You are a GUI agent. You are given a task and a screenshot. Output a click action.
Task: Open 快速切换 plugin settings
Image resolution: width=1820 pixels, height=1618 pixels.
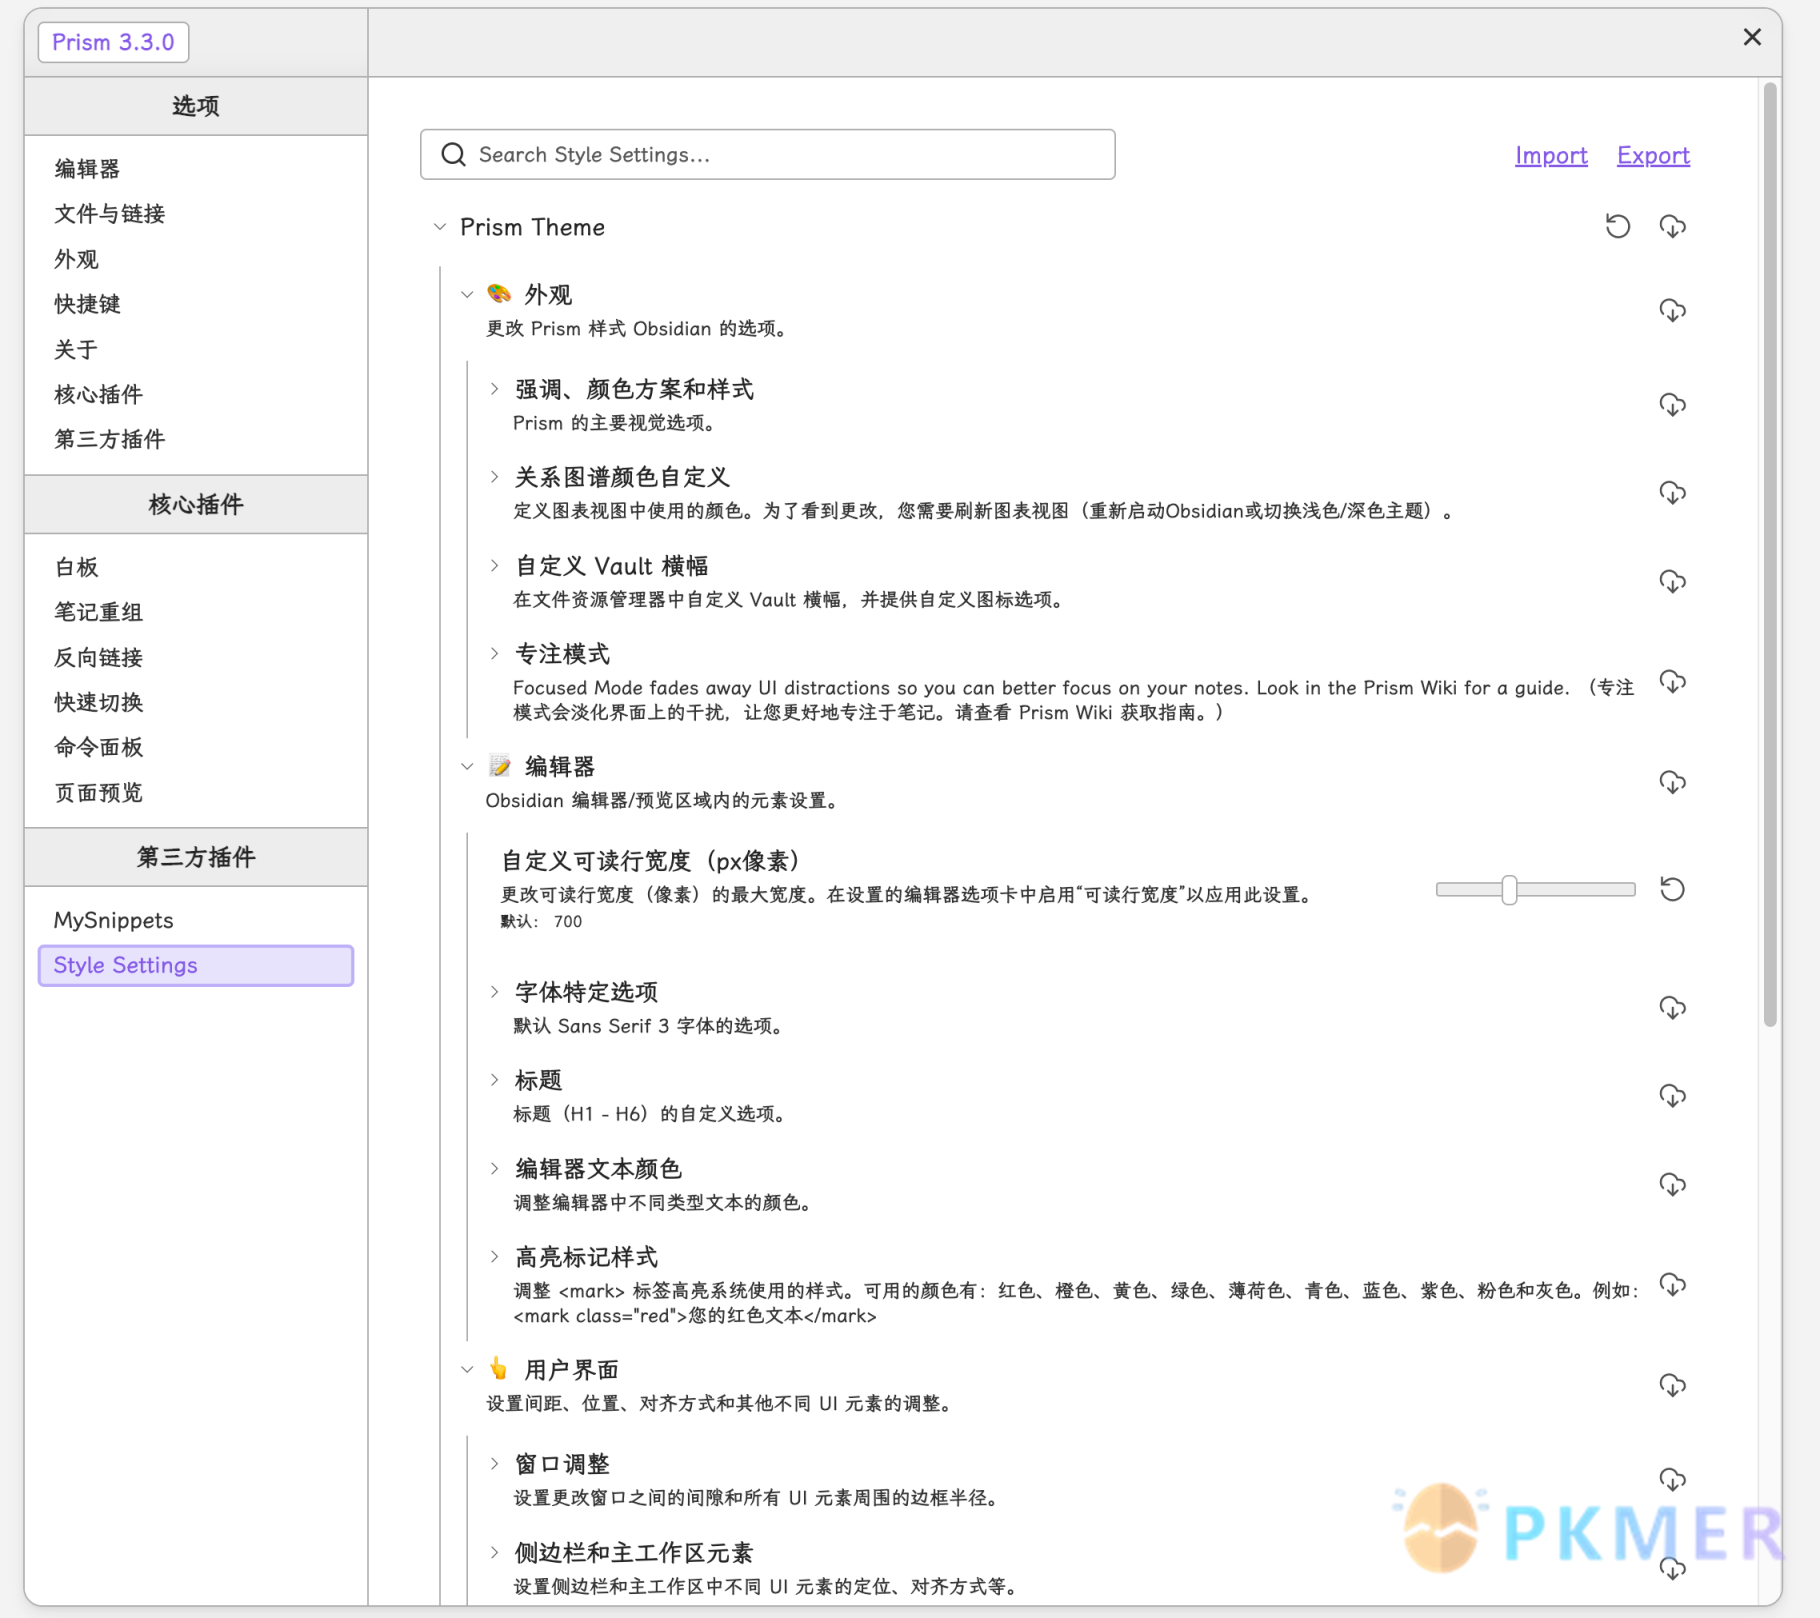click(196, 702)
